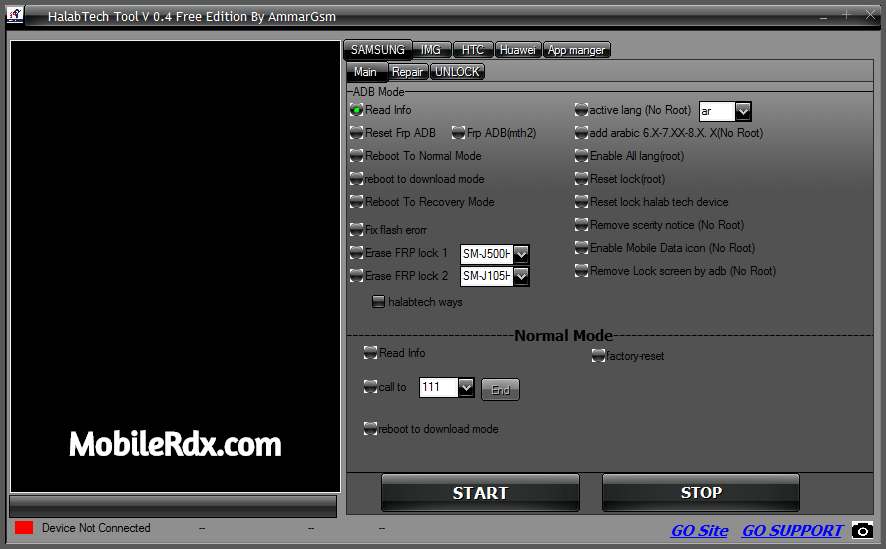Click the progress bar under log panel
The width and height of the screenshot is (886, 549).
tap(173, 506)
